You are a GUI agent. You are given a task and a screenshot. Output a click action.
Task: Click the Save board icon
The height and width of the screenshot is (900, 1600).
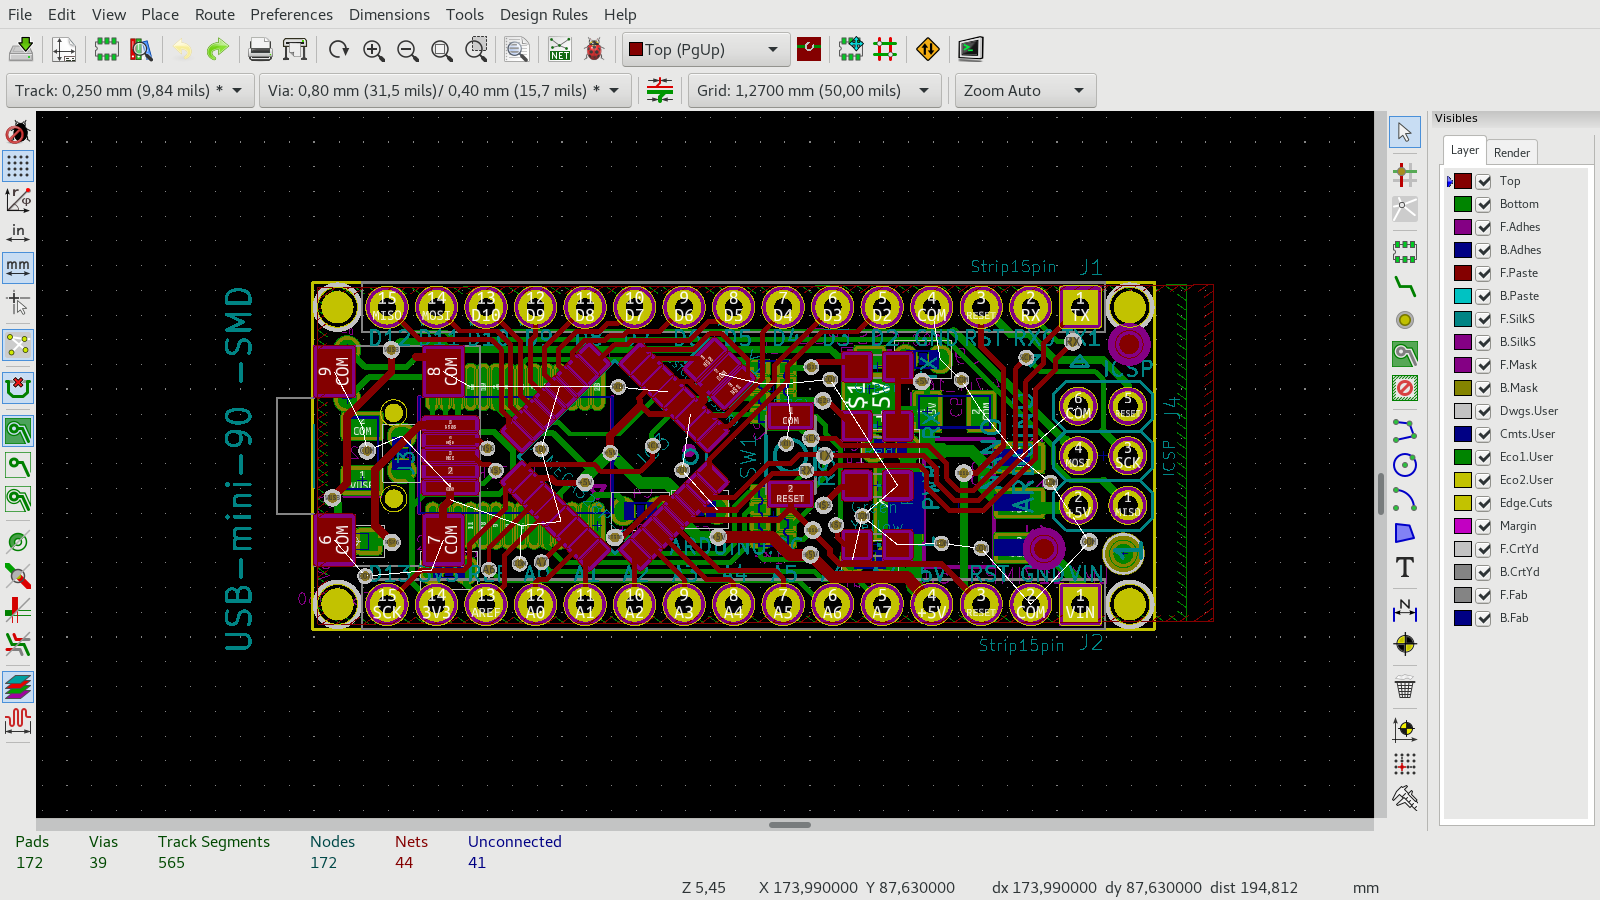coord(21,49)
